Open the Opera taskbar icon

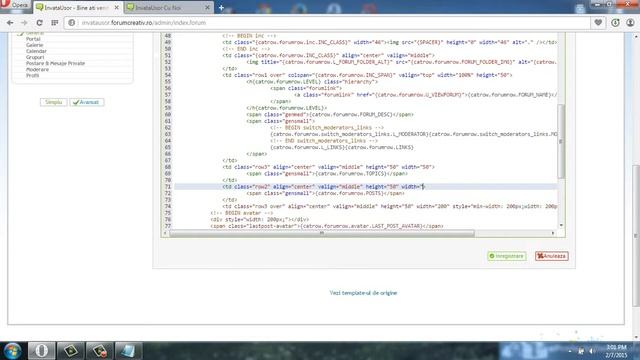coord(41,351)
